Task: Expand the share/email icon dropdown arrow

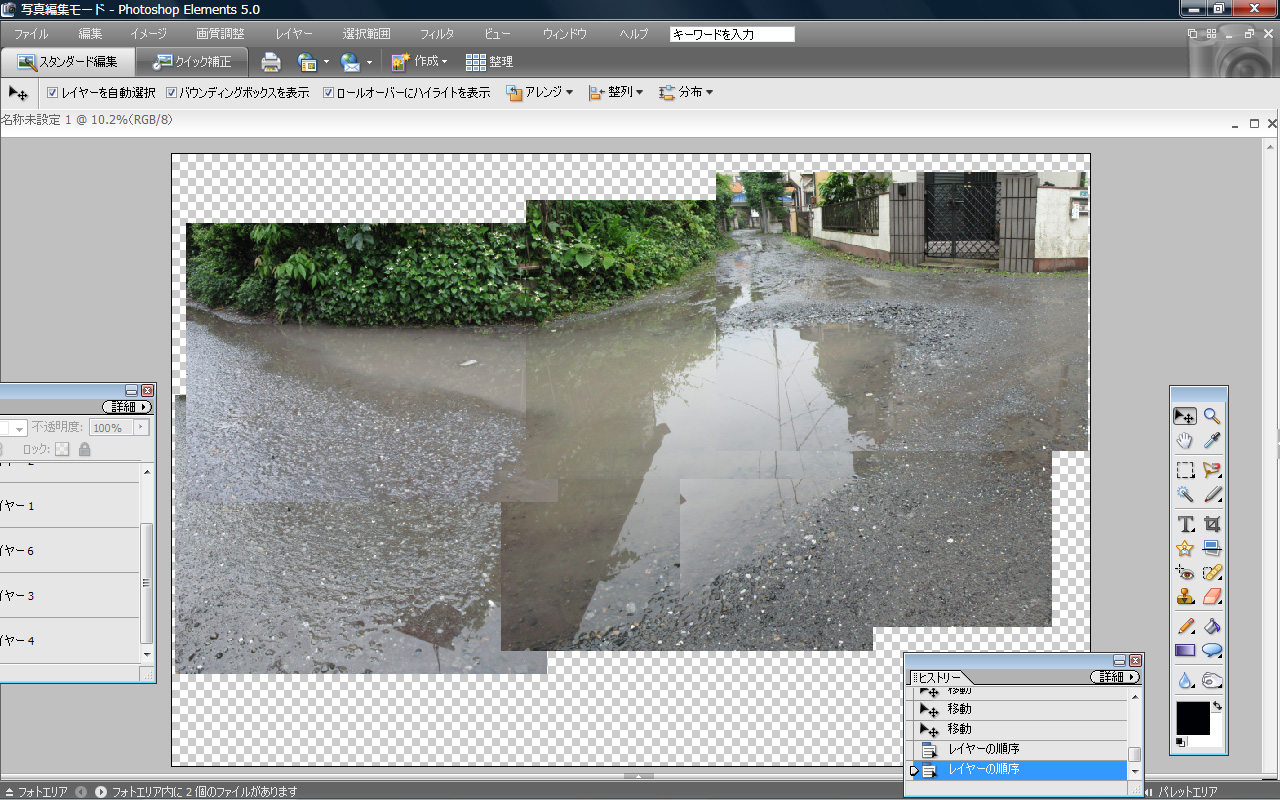Action: [369, 62]
